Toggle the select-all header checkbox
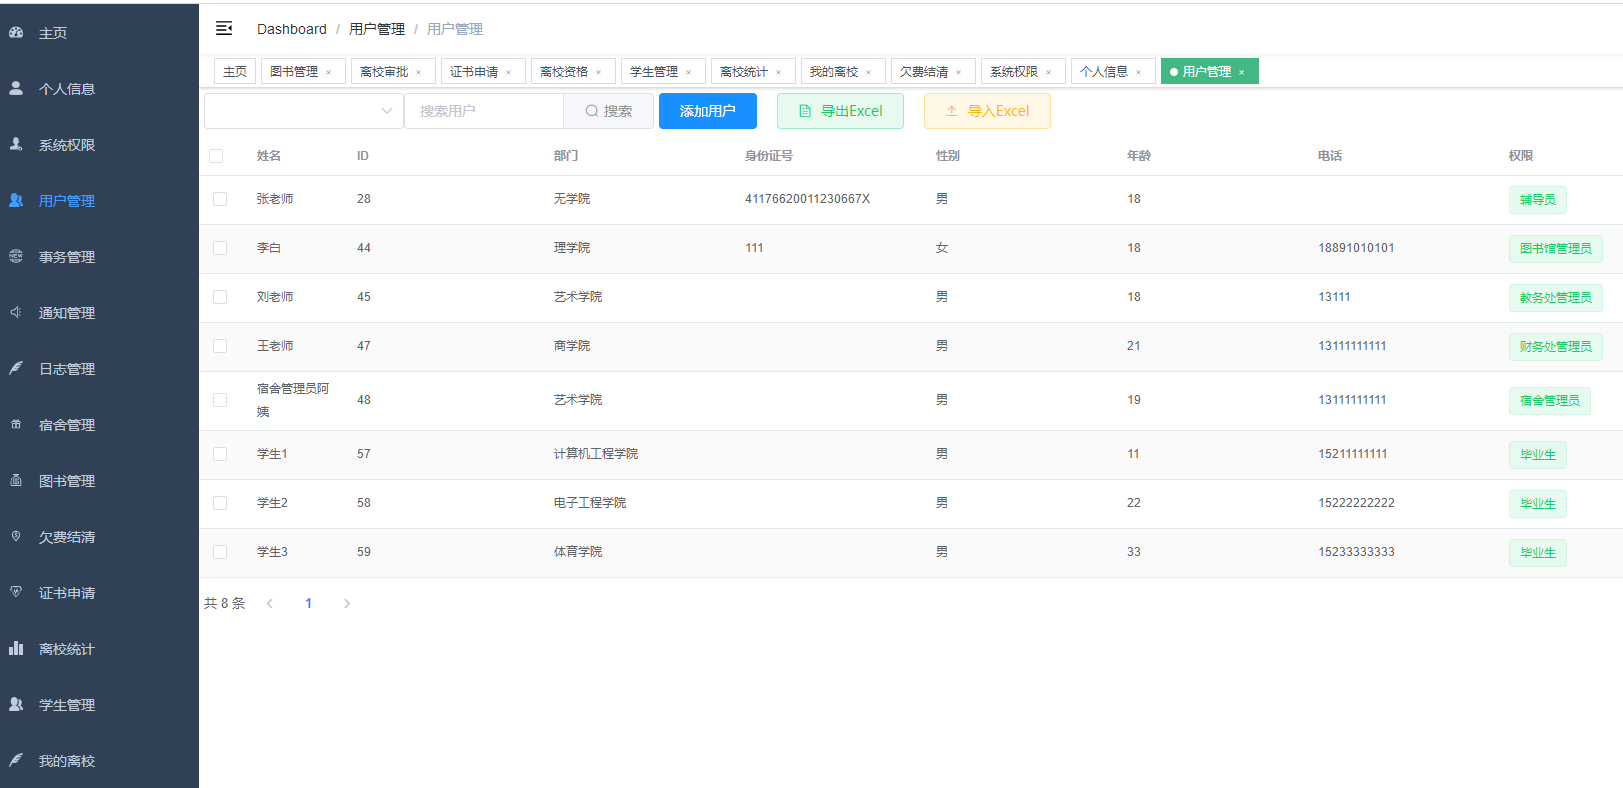1623x788 pixels. [x=216, y=156]
